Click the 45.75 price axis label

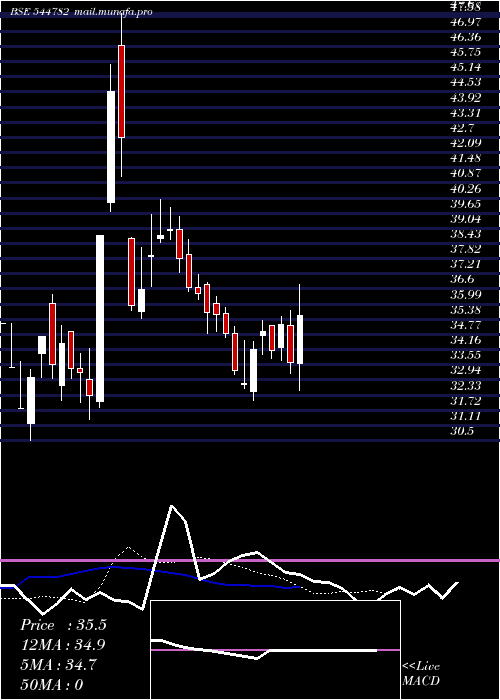pos(465,52)
